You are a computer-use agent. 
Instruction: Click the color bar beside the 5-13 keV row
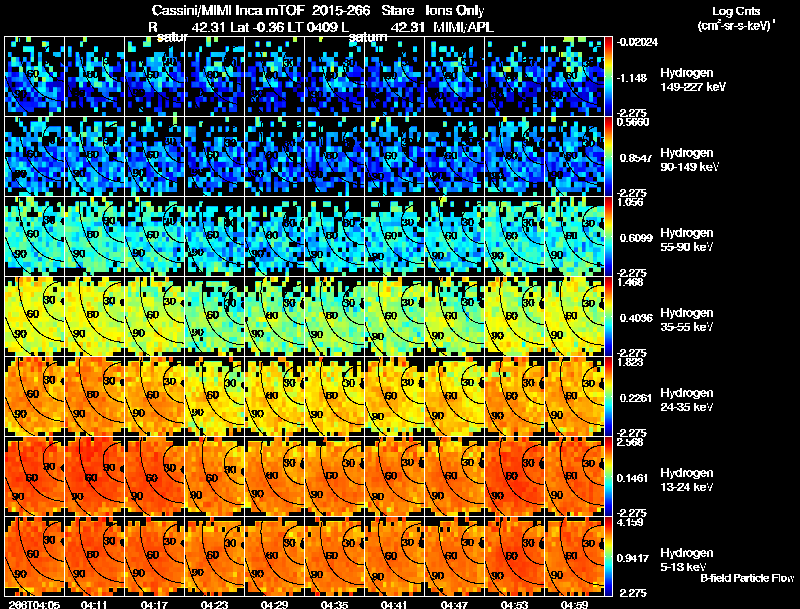point(608,557)
